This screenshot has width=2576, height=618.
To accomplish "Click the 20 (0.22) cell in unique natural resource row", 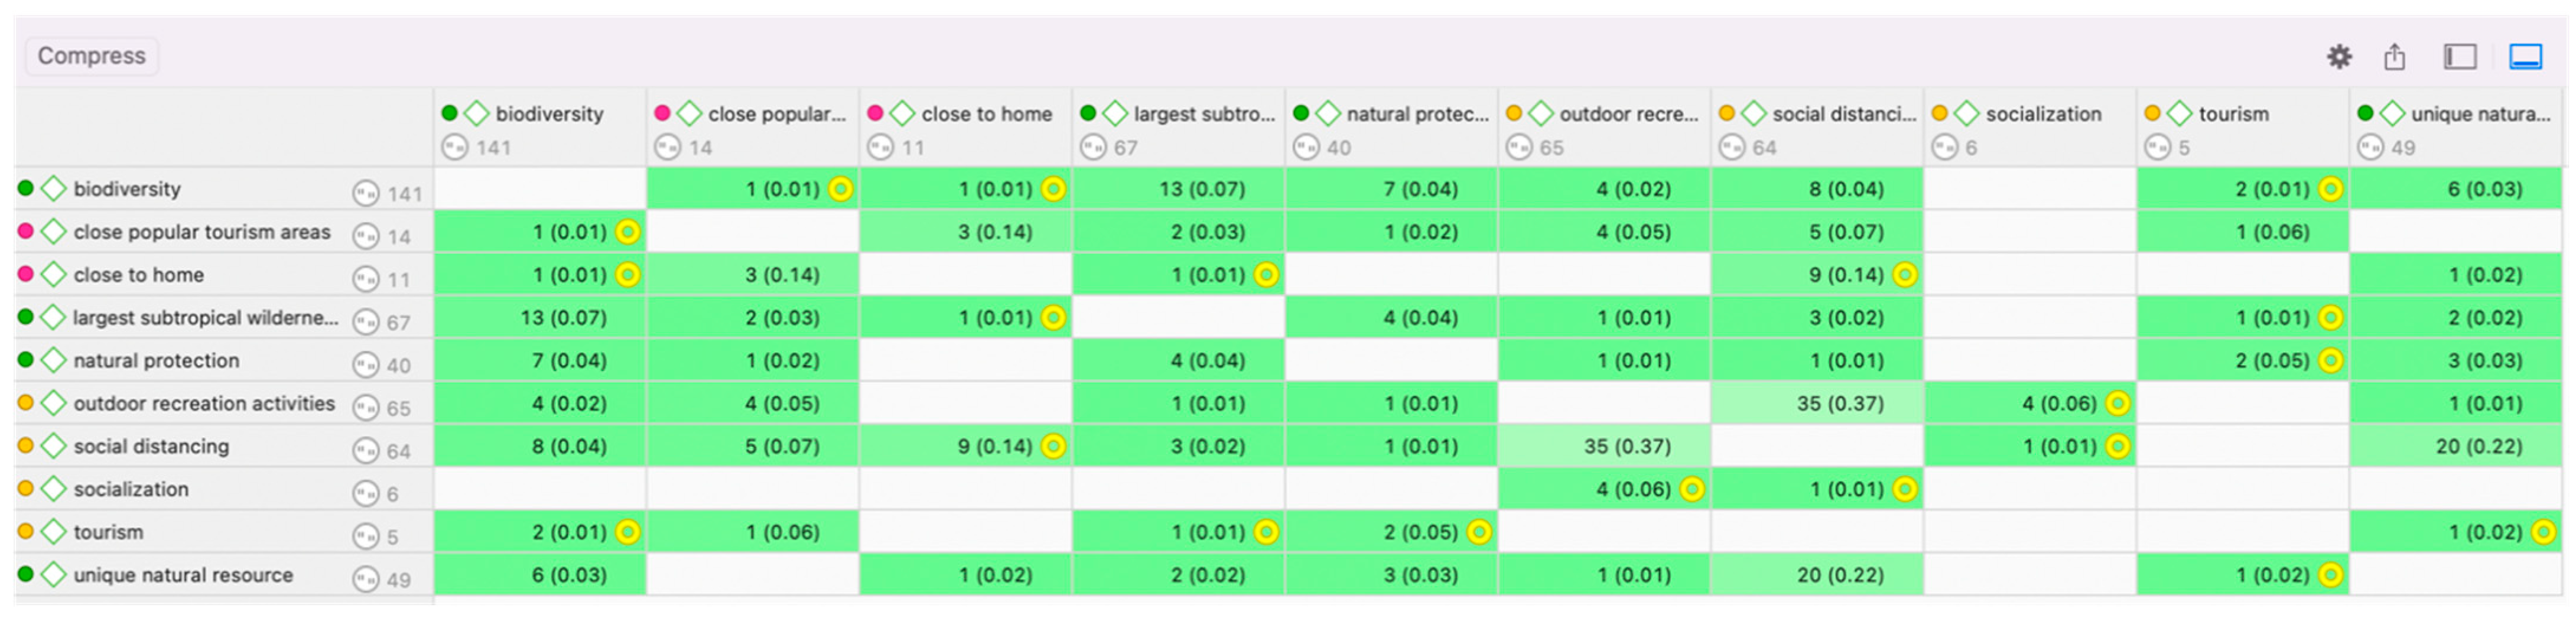I will tap(1817, 575).
